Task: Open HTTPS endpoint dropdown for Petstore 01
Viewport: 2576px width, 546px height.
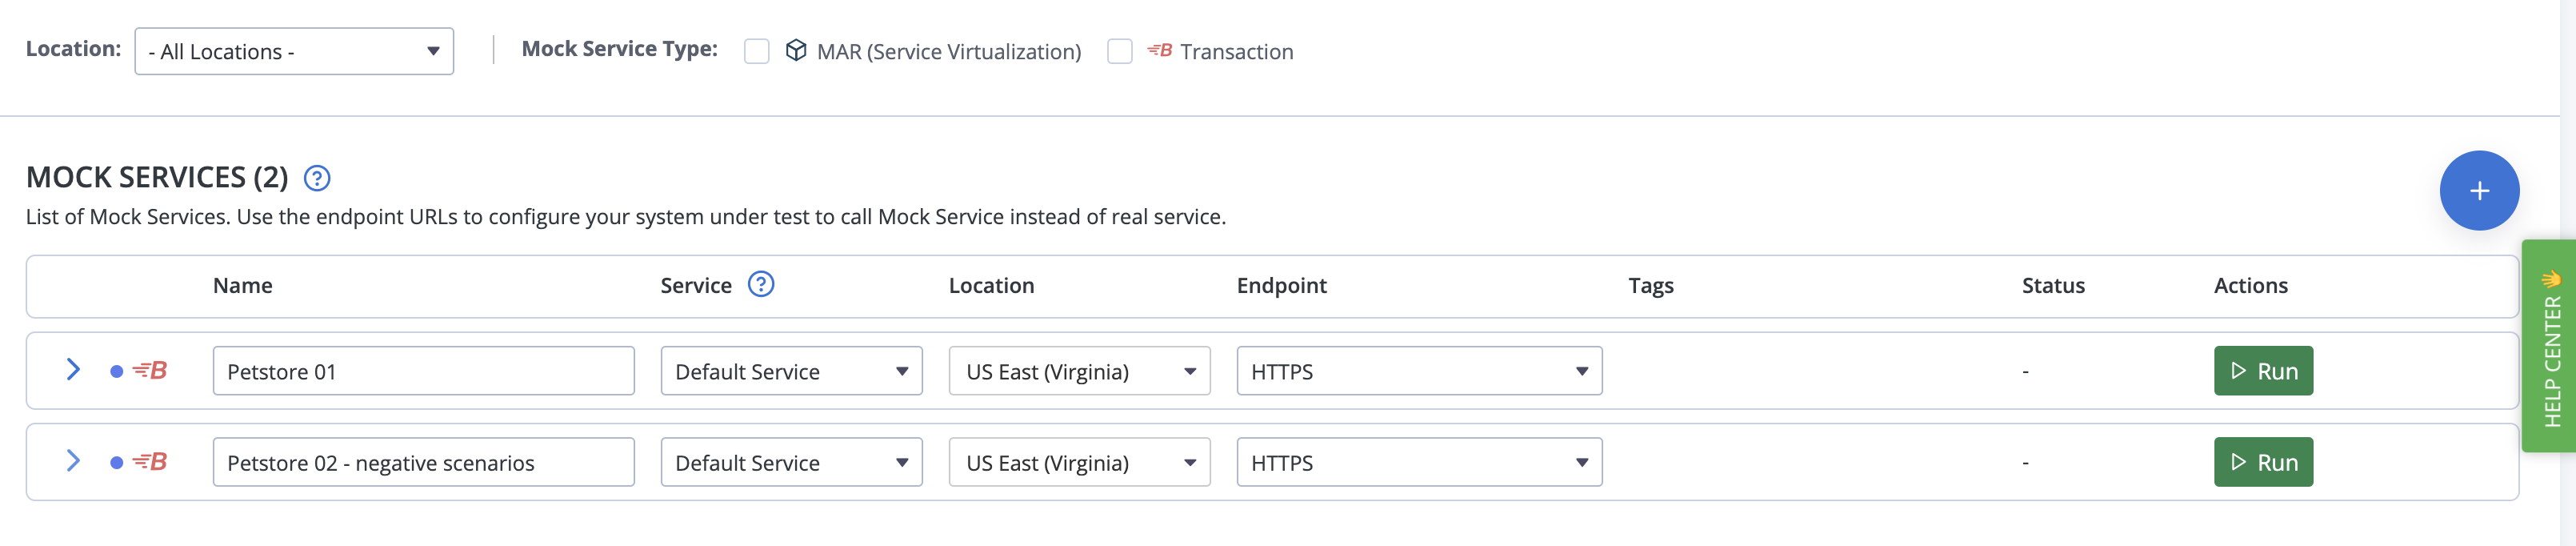Action: [1419, 371]
